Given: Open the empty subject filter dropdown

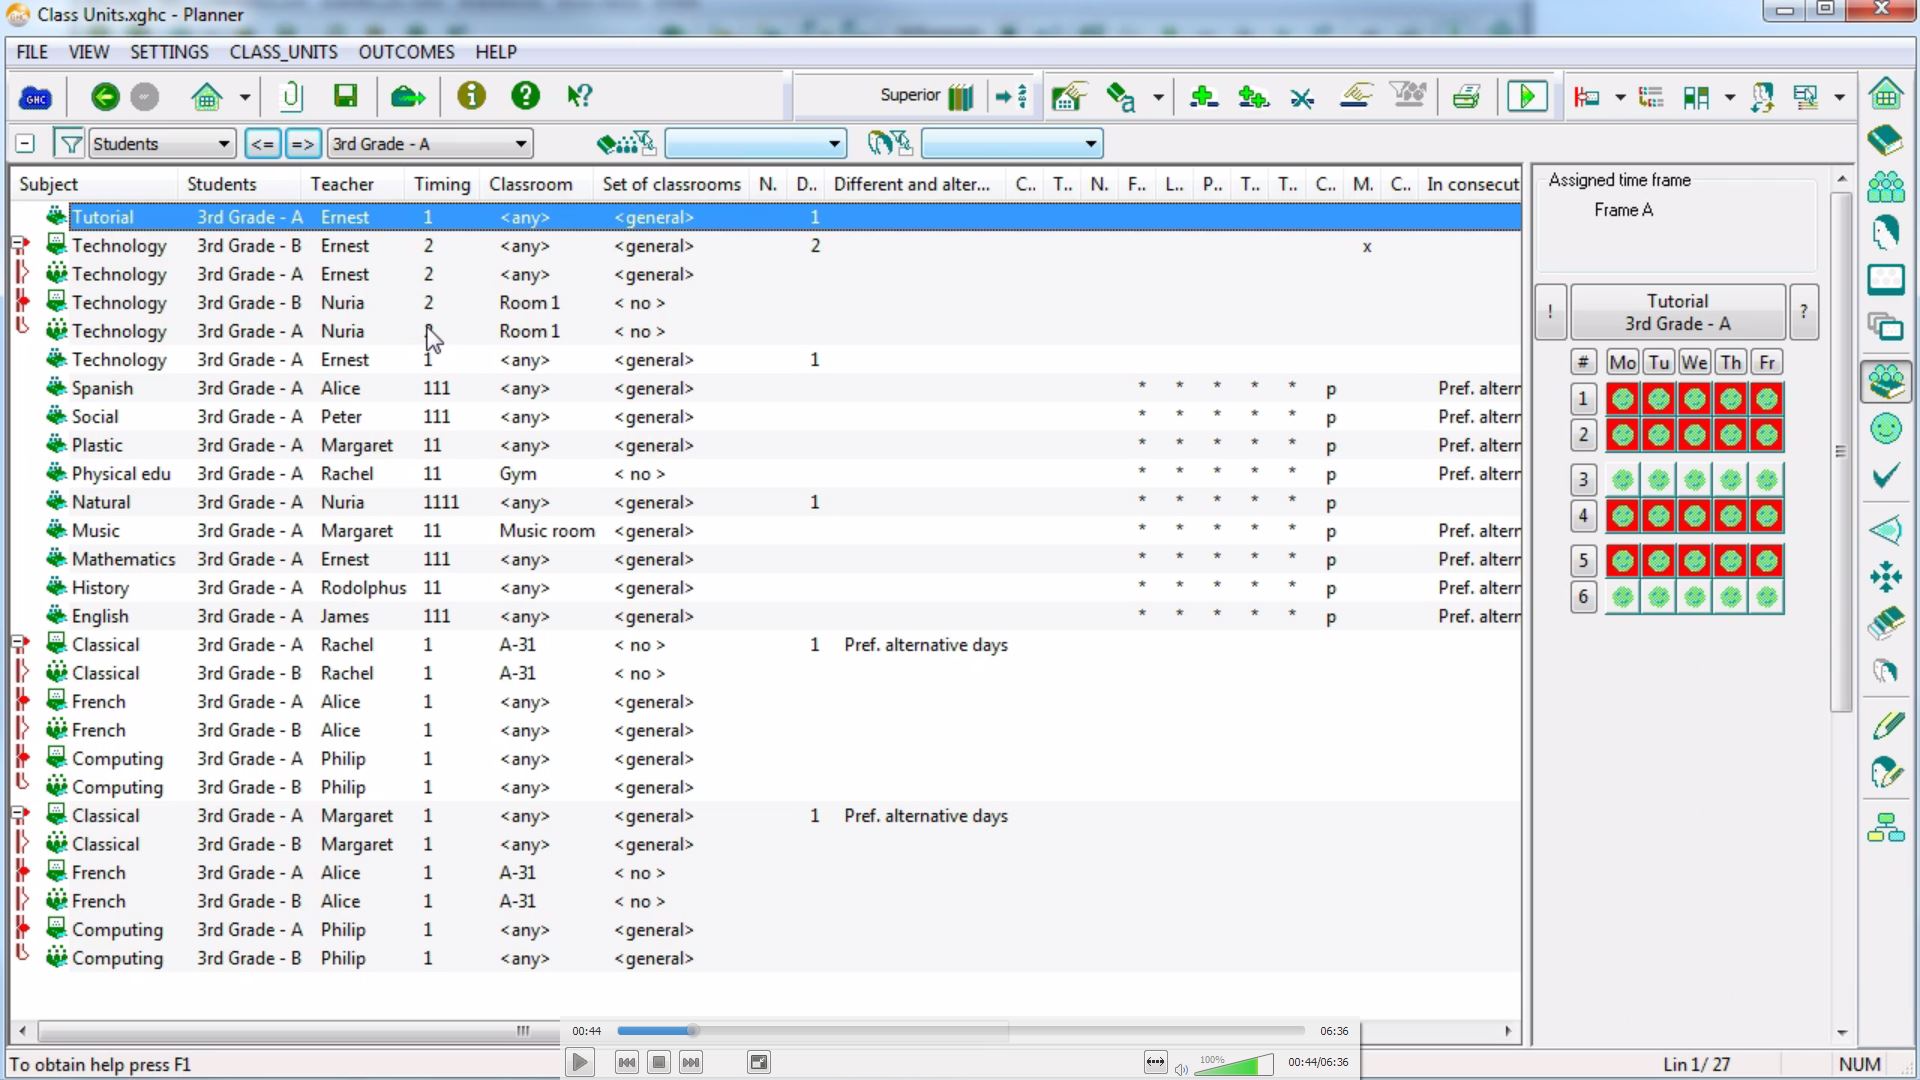Looking at the screenshot, I should tap(755, 144).
